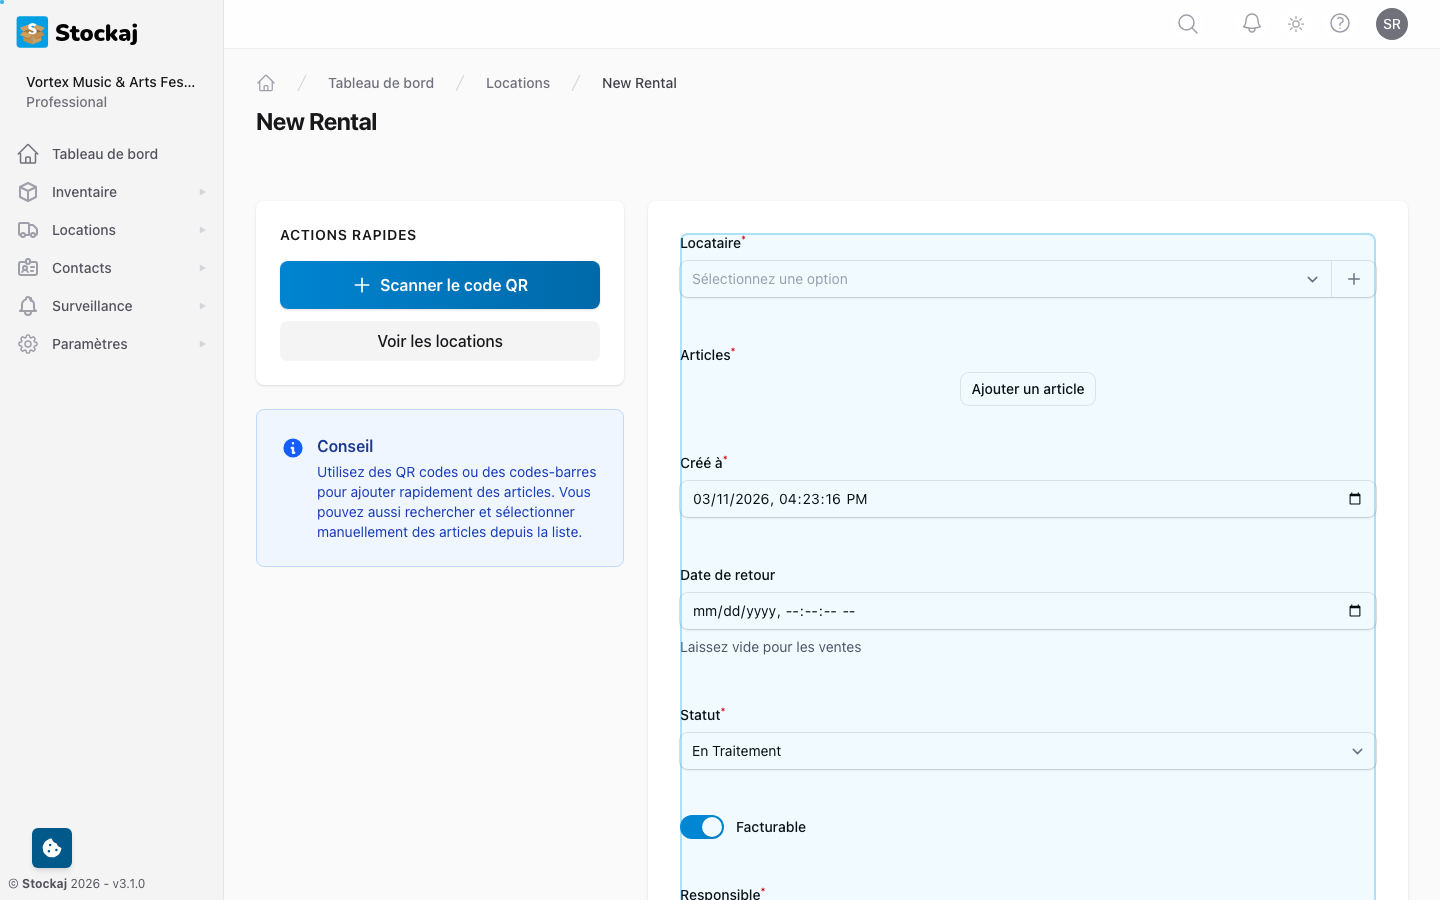
Task: Go to Tableau de bord in sidebar
Action: 104,154
